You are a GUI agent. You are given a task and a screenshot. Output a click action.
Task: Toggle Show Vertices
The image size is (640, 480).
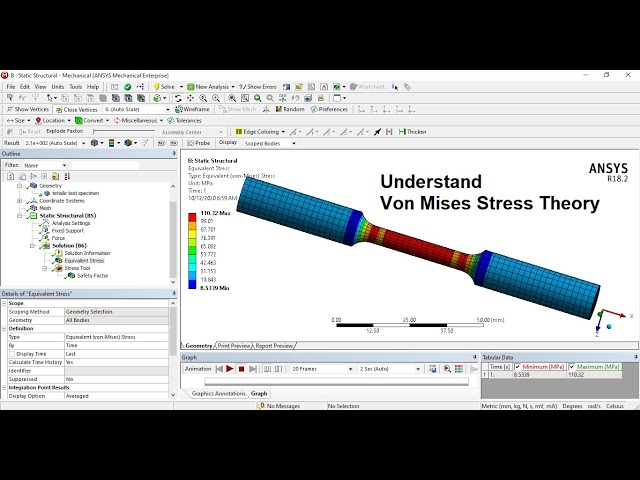[x=28, y=109]
